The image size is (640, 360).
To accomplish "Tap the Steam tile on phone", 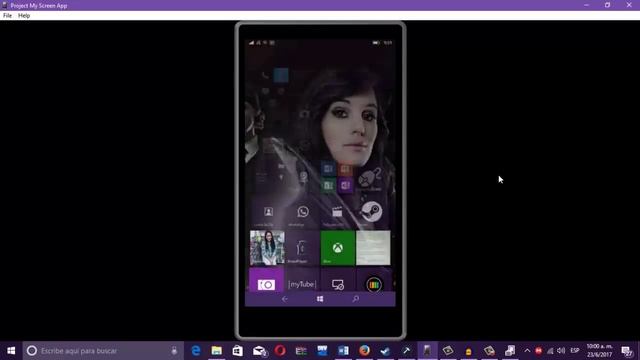I will [x=371, y=212].
